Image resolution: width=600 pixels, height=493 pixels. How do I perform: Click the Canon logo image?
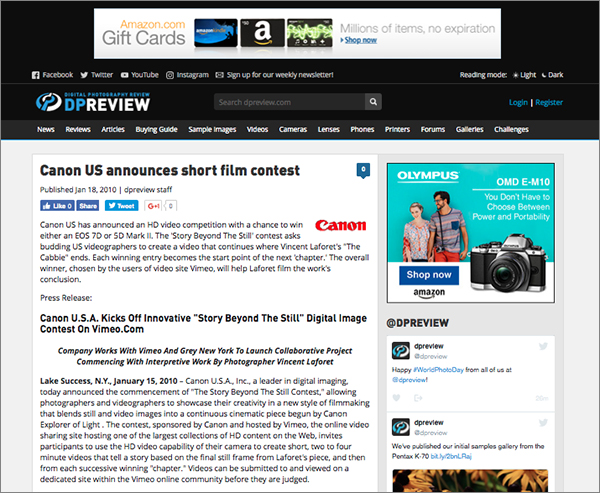341,225
